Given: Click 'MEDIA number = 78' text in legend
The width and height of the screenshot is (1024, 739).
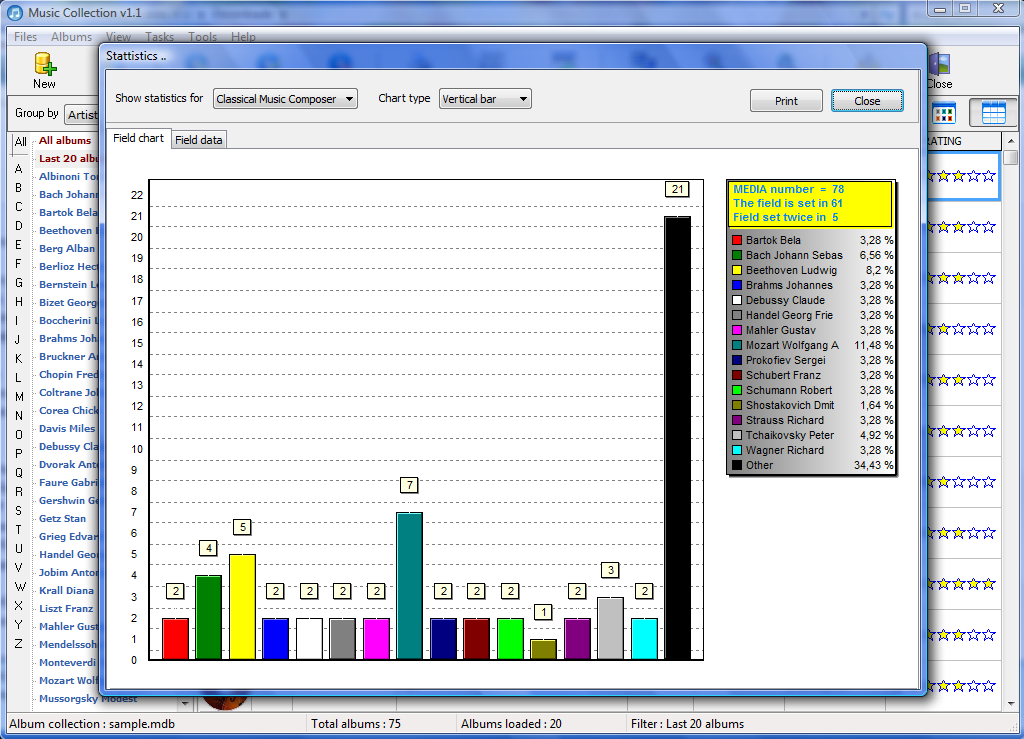Looking at the screenshot, I should (788, 189).
